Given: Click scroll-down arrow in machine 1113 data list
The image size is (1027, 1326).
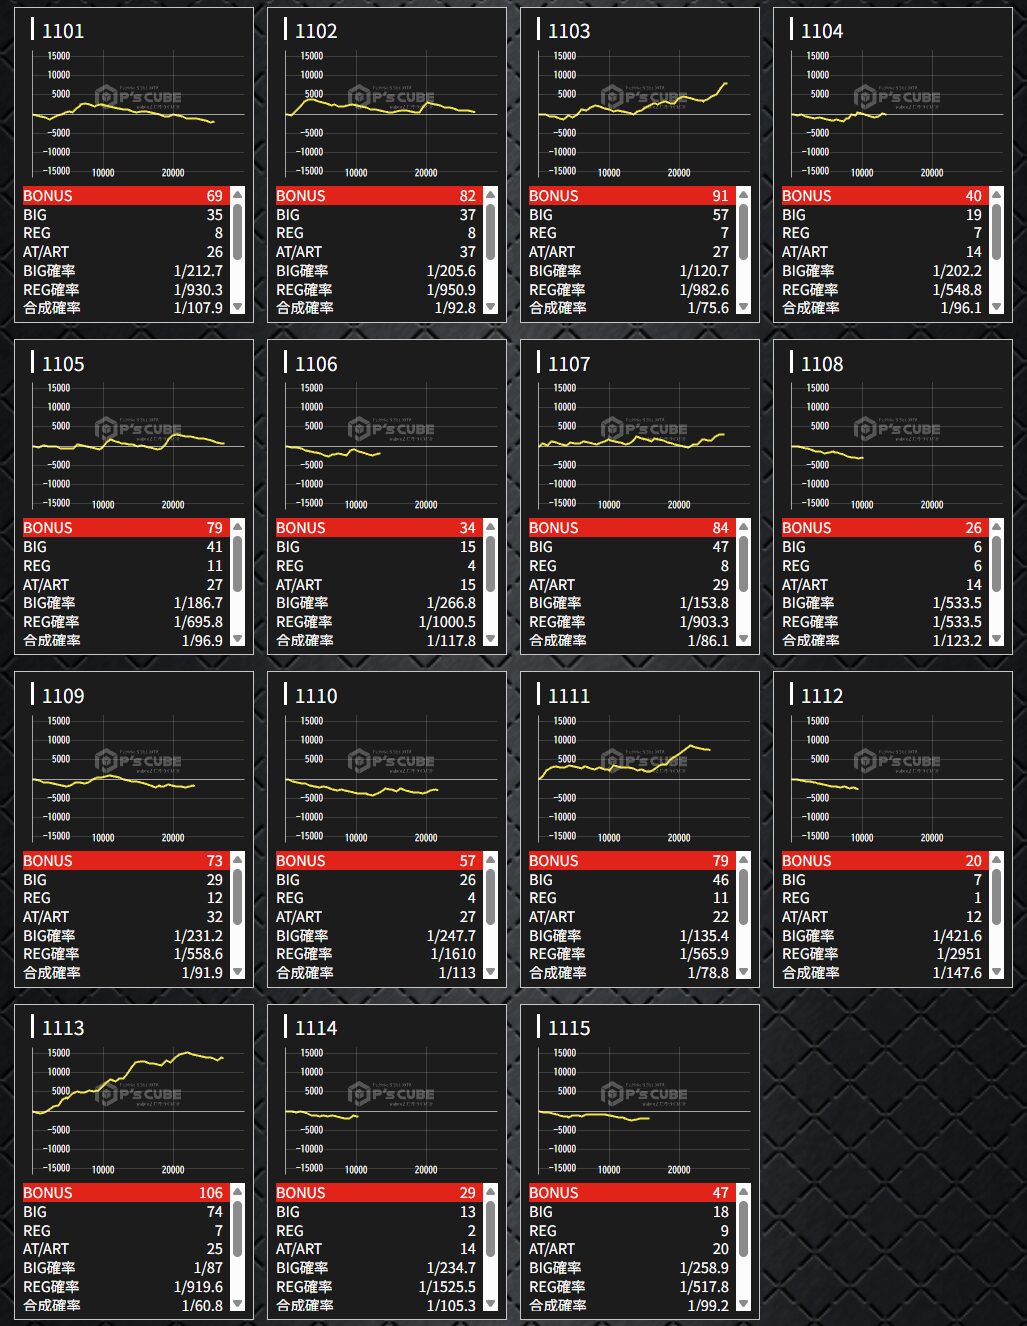Looking at the screenshot, I should click(x=238, y=1304).
